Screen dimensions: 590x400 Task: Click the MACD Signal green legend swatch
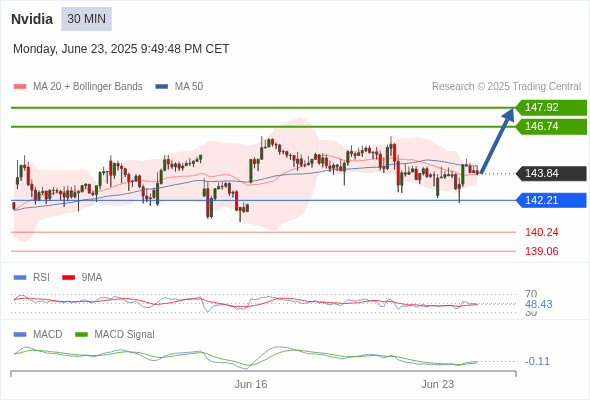(x=81, y=335)
